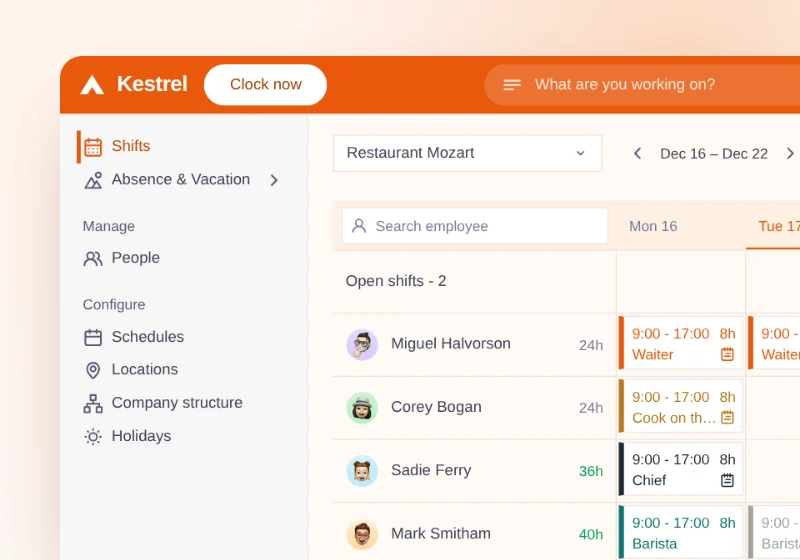Click the Kestrel logo icon
The width and height of the screenshot is (800, 560).
click(92, 85)
